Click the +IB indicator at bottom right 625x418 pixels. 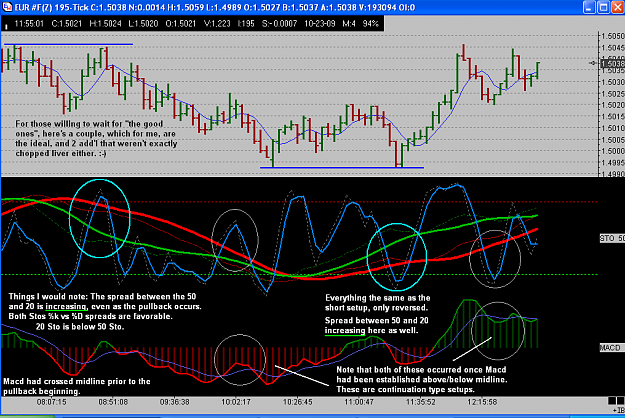[619, 410]
